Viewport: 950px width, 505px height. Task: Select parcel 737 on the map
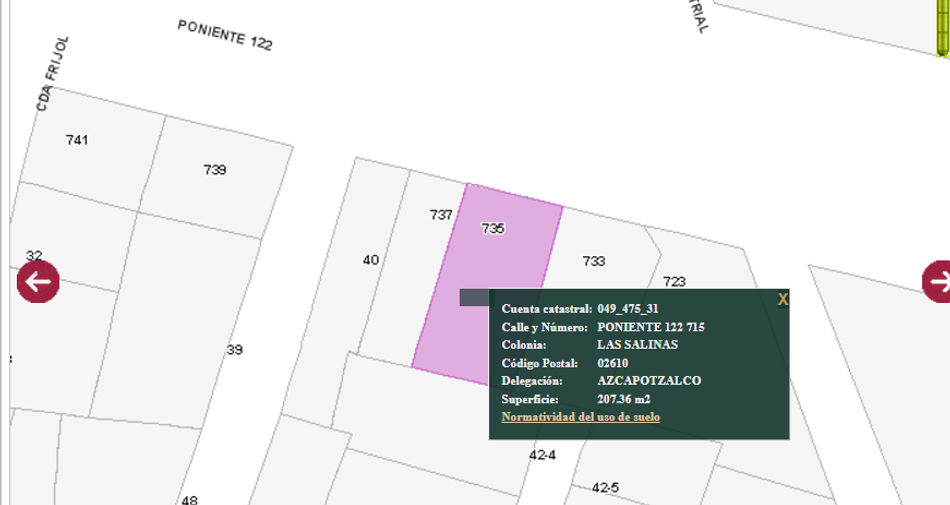tap(441, 215)
